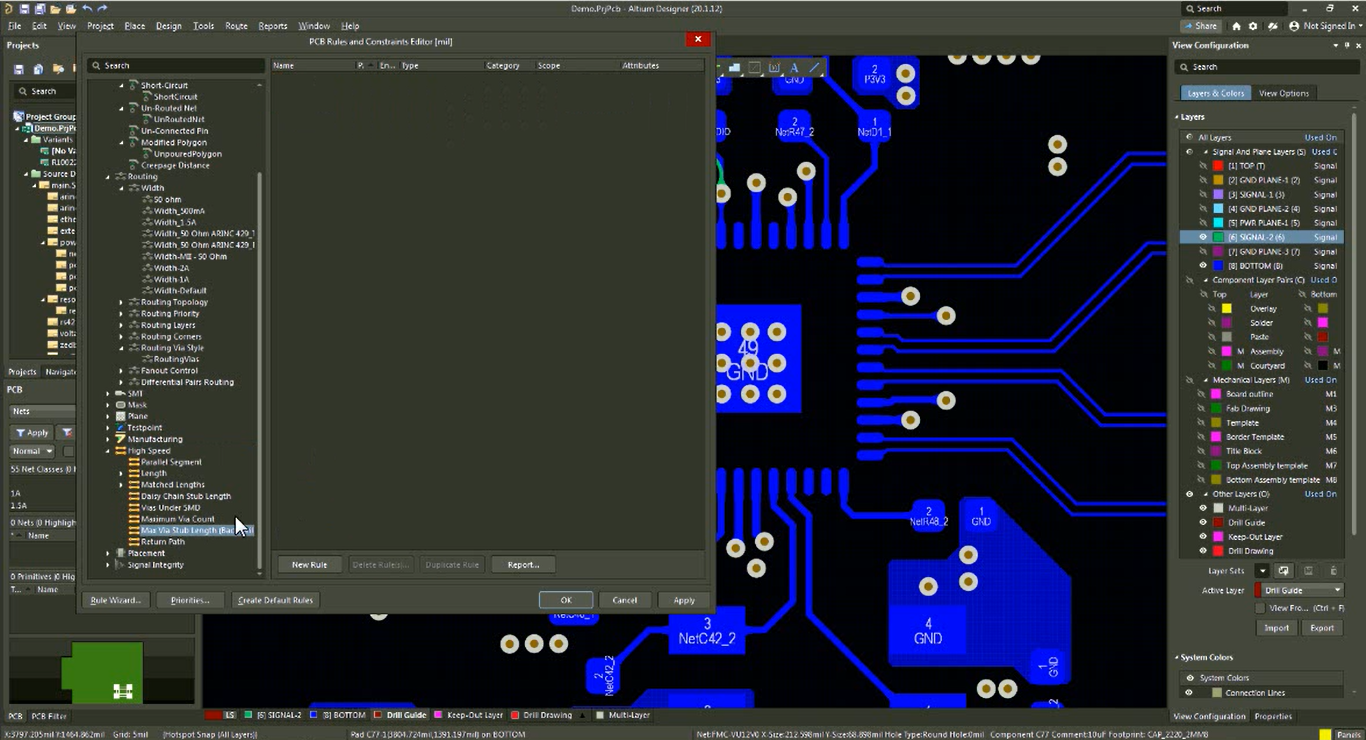Open the Layer Sets dropdown arrow
The image size is (1366, 740).
[1263, 571]
